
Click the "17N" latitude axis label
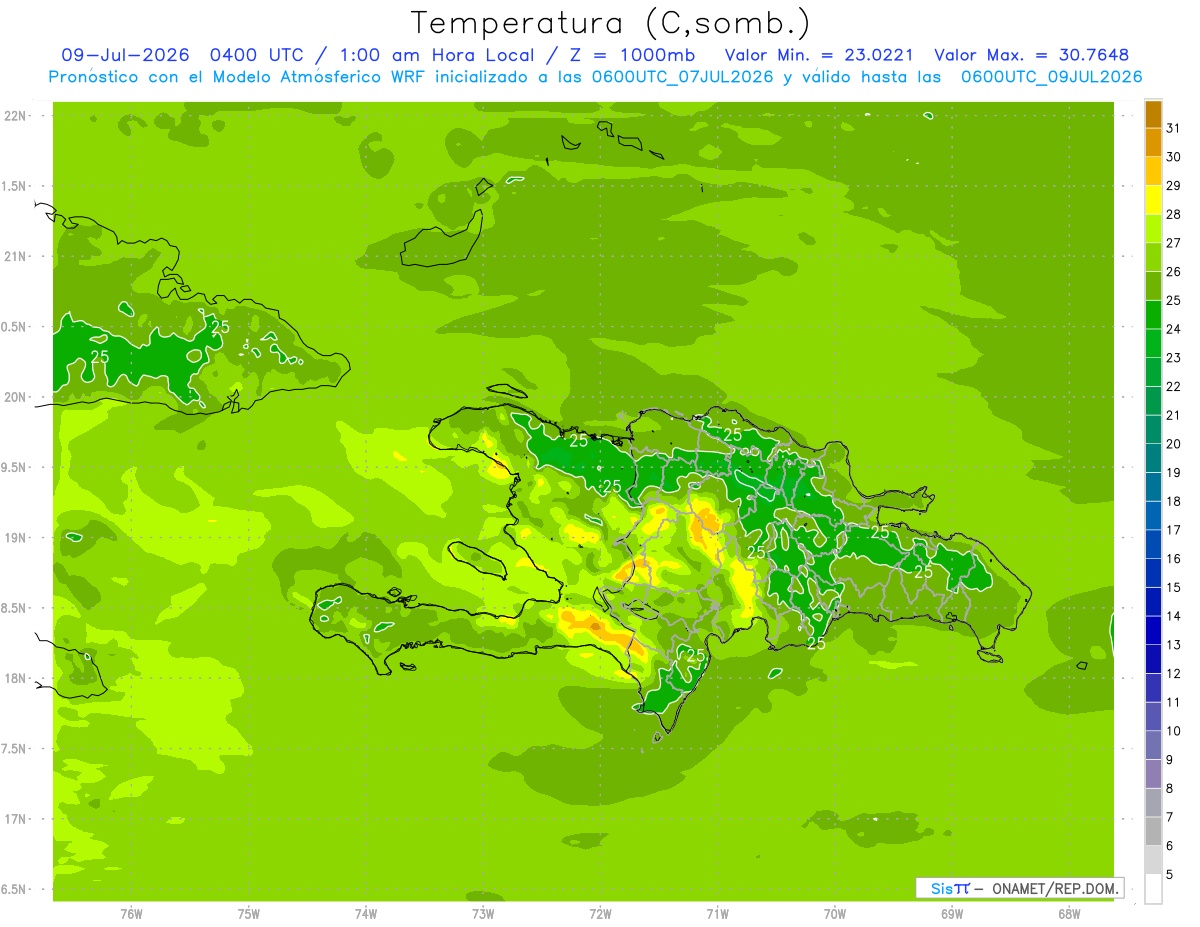pyautogui.click(x=16, y=820)
